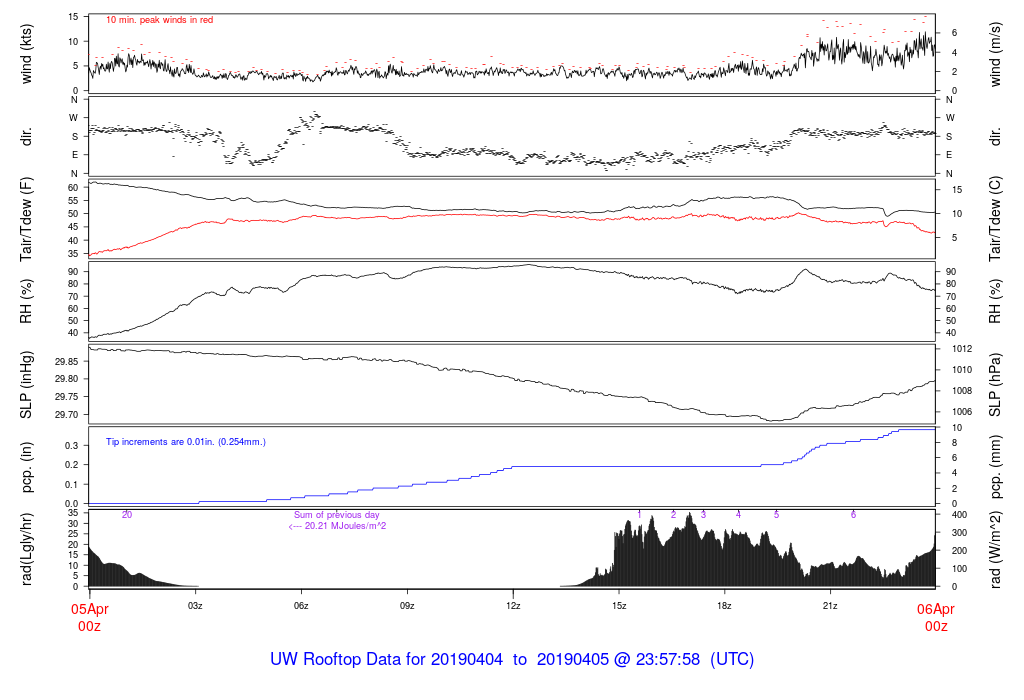The height and width of the screenshot is (700, 1024).
Task: Click the '29.70' inHg pressure tick label
Action: point(67,415)
